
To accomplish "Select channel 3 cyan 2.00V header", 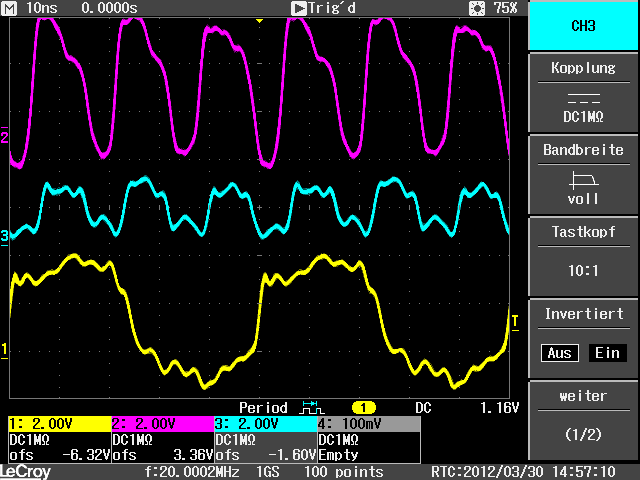I will pyautogui.click(x=266, y=424).
